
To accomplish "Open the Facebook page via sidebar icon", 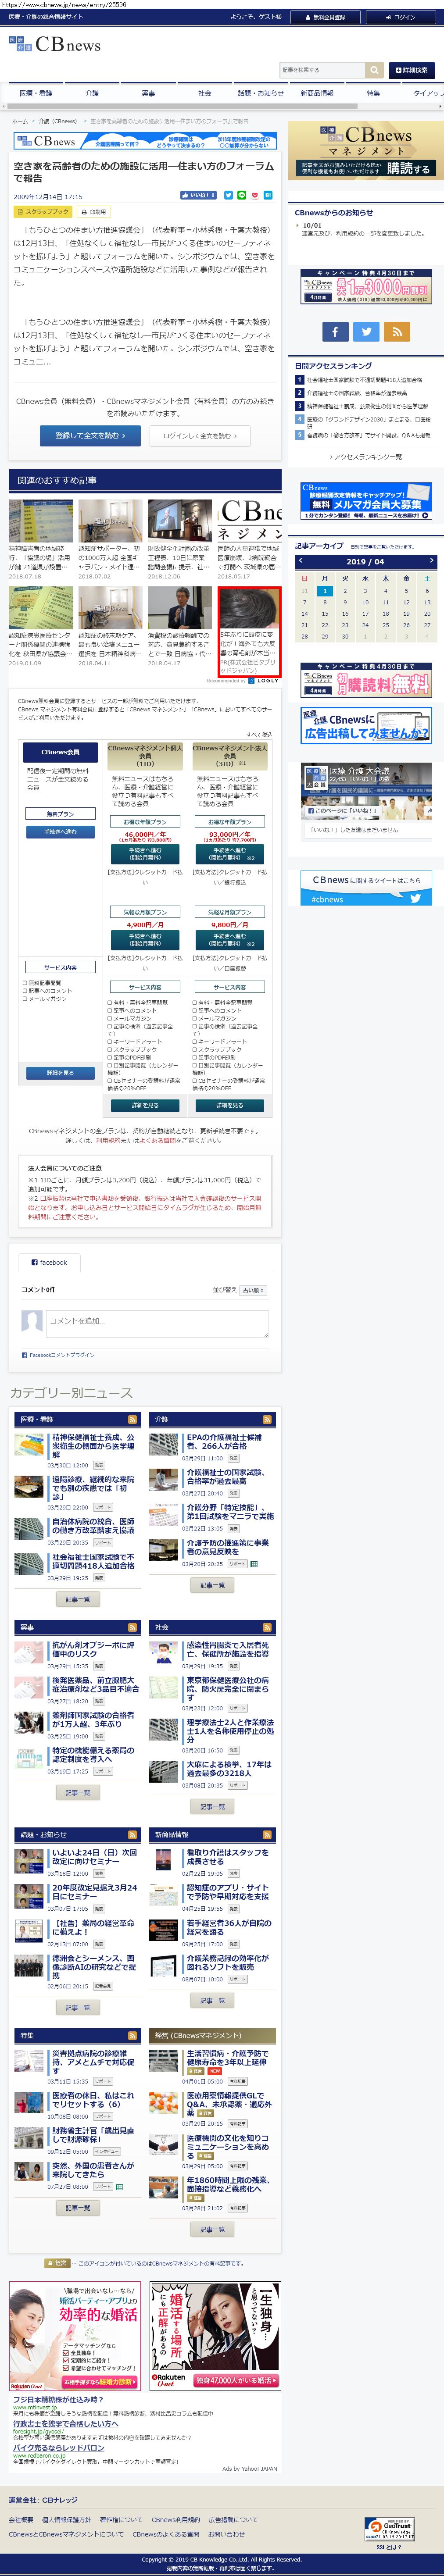I will coord(335,331).
